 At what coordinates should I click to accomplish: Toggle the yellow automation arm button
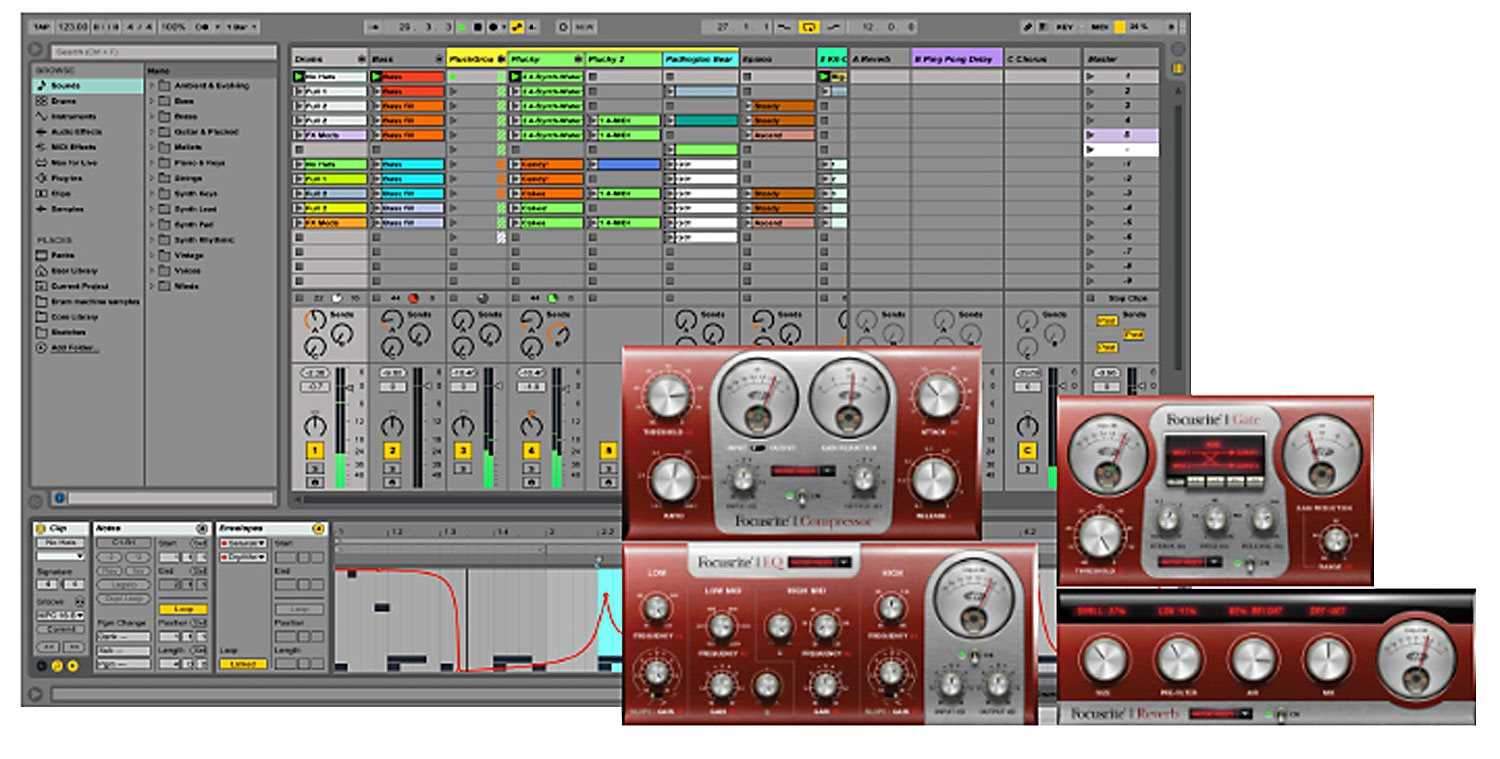click(517, 27)
